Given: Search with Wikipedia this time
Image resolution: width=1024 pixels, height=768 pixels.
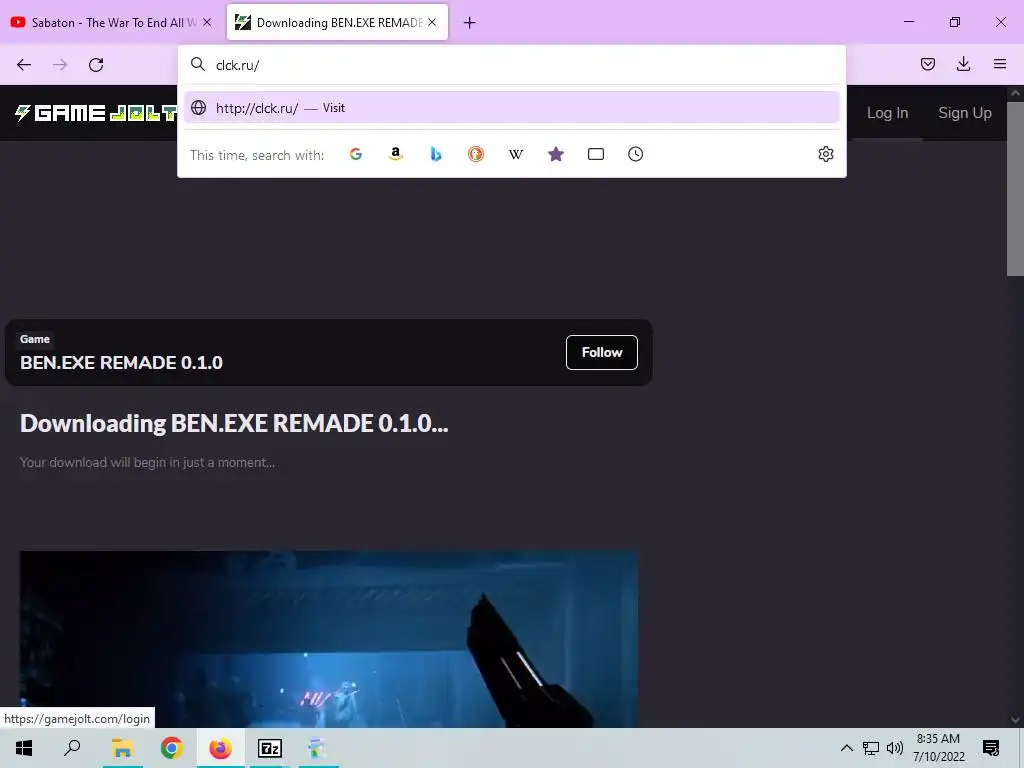Looking at the screenshot, I should click(x=516, y=154).
